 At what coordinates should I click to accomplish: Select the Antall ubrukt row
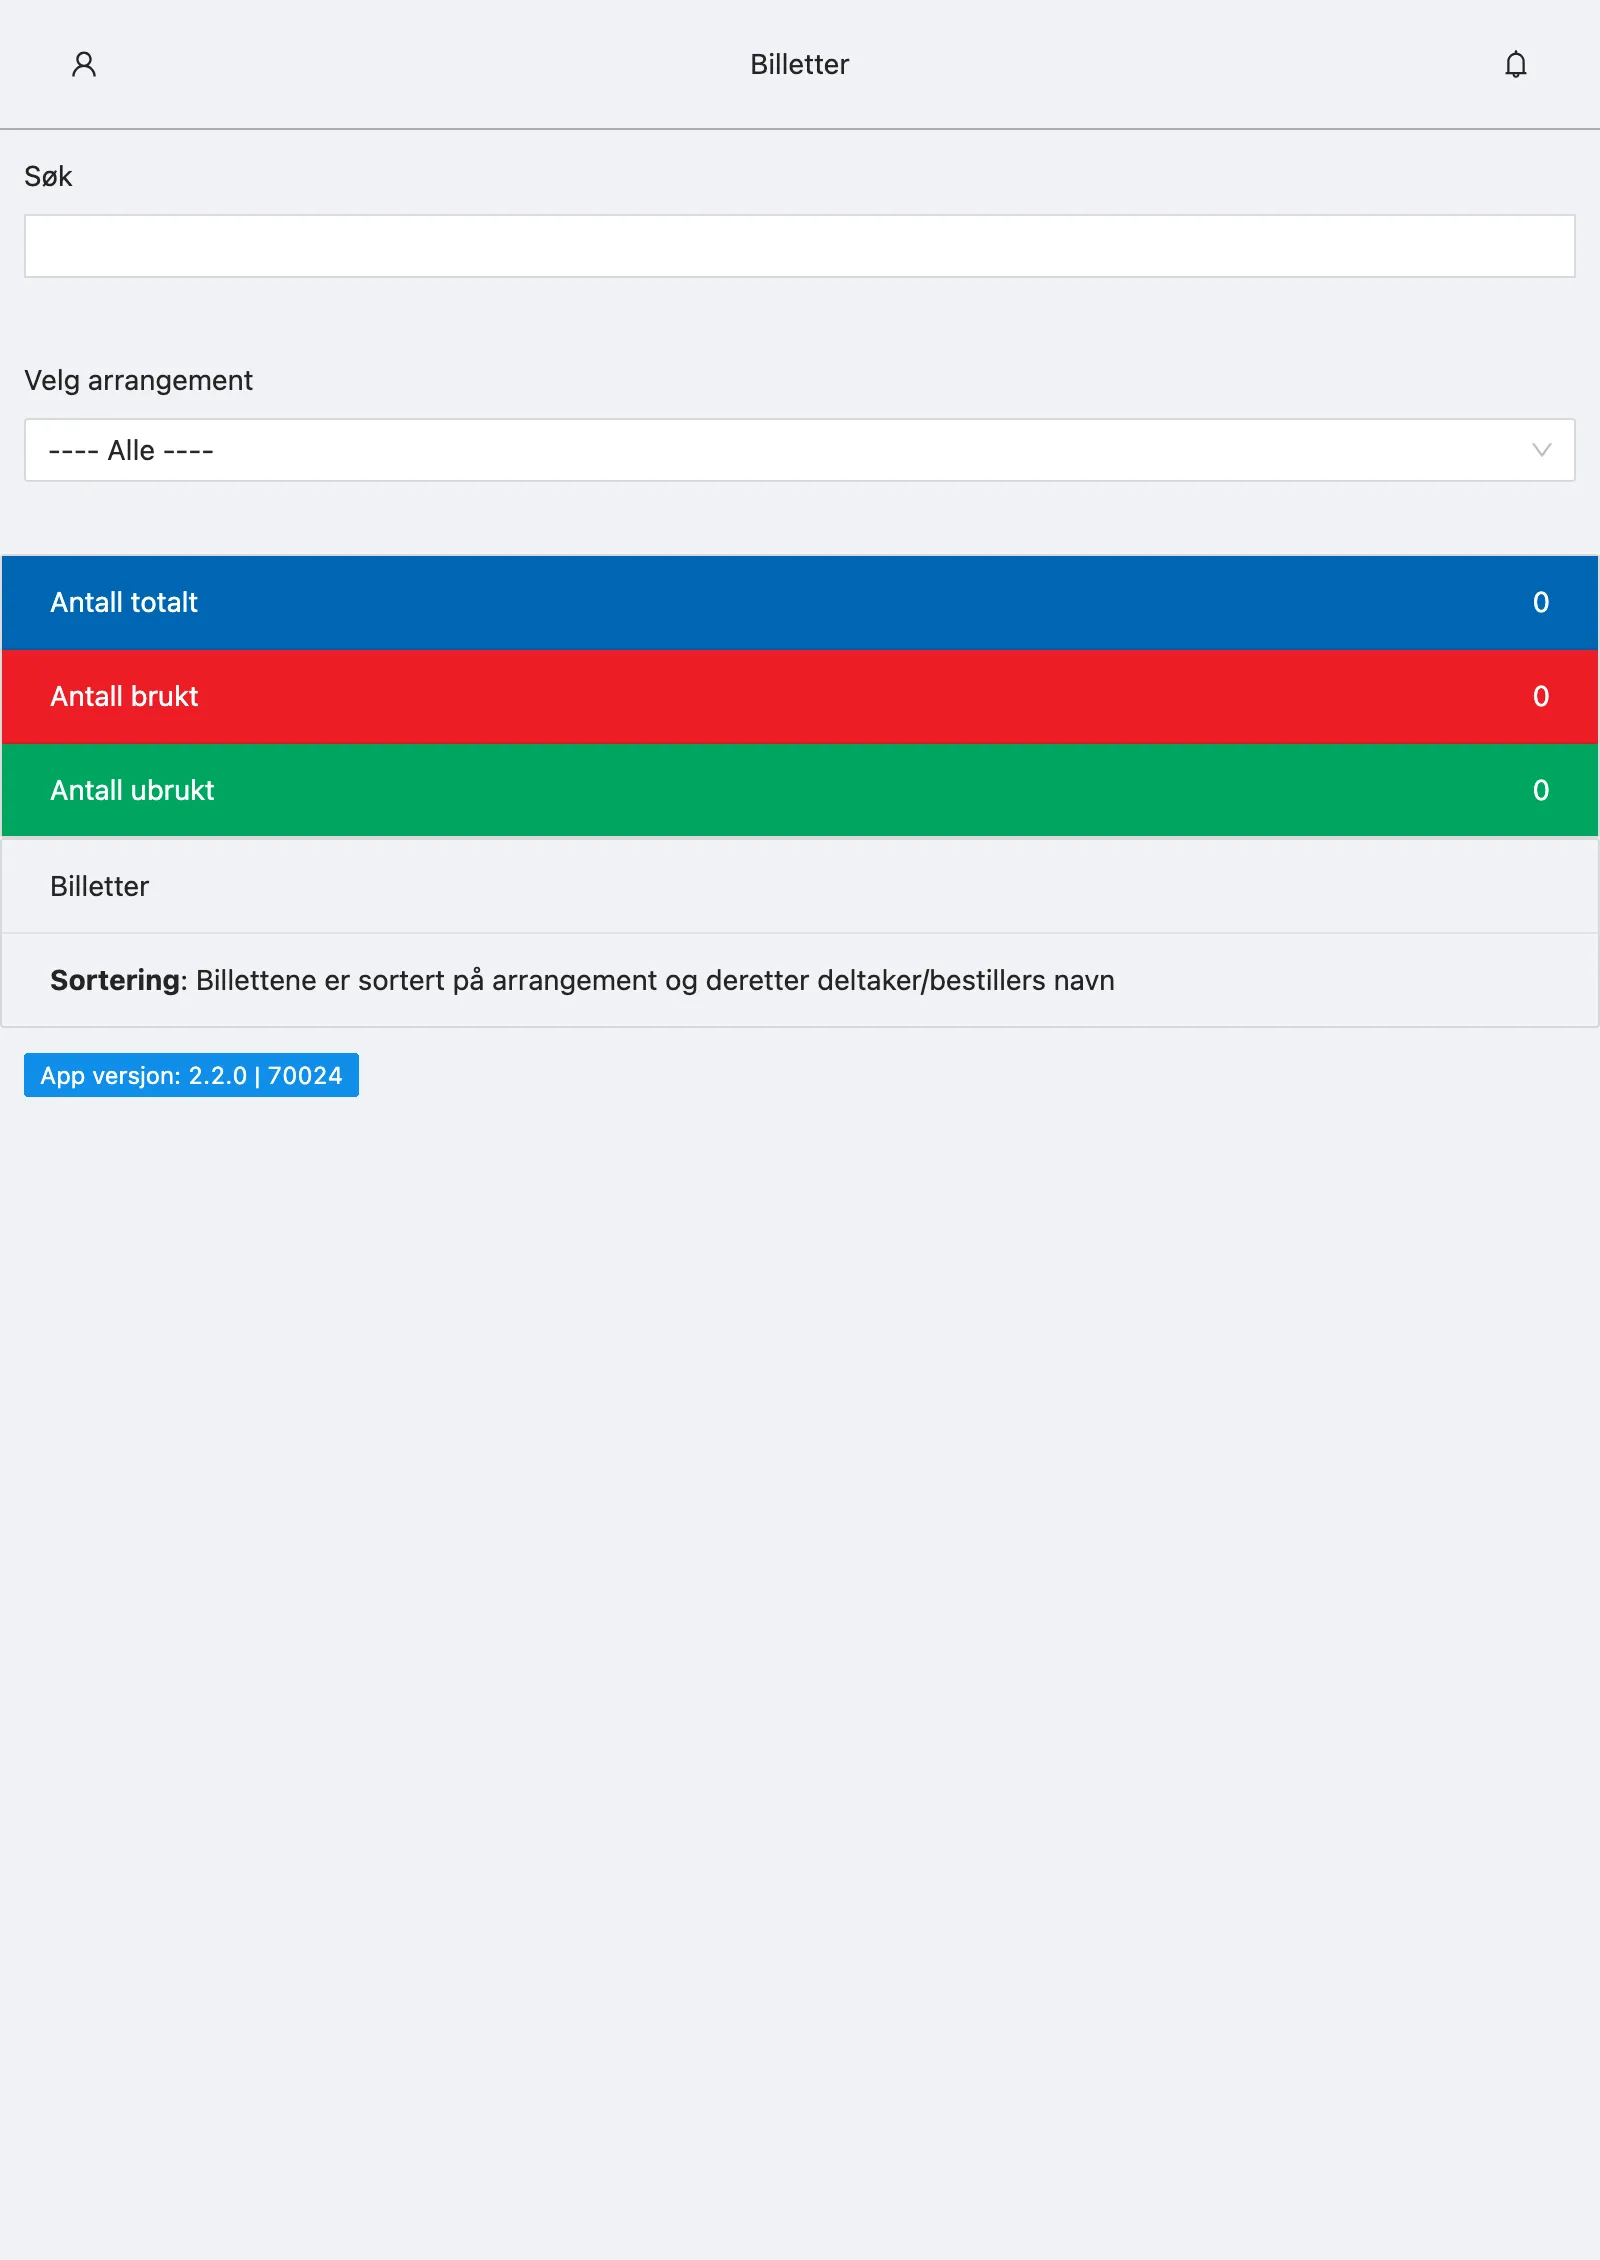coord(800,790)
